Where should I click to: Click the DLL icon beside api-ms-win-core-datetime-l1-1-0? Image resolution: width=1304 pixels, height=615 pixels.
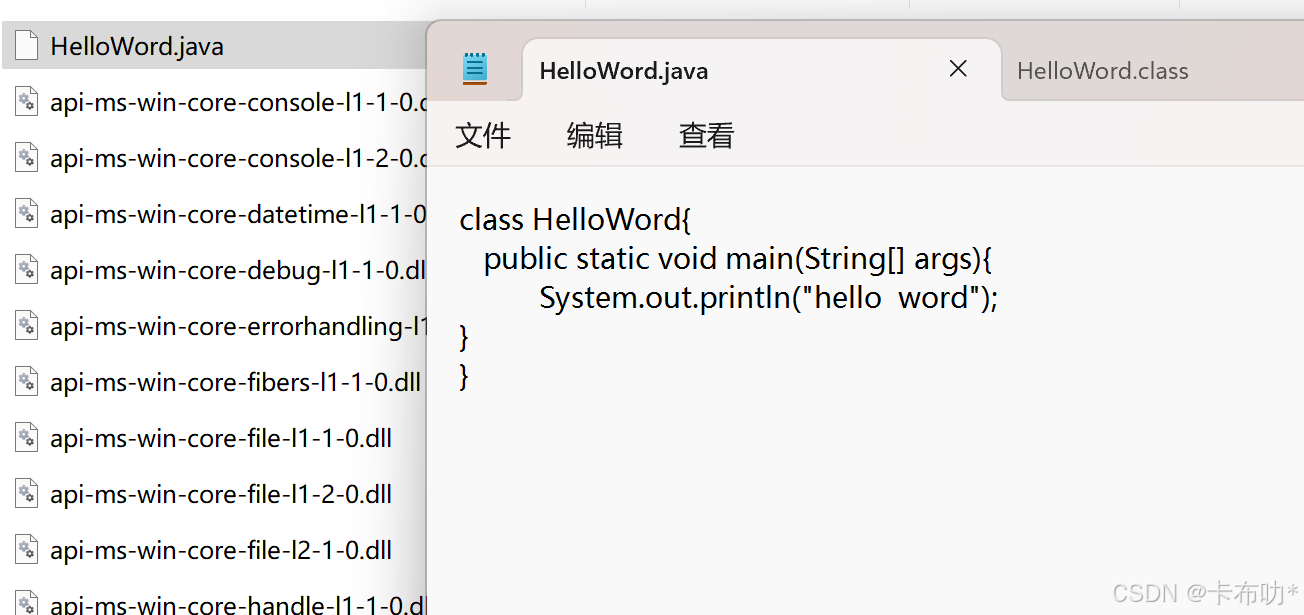coord(26,213)
